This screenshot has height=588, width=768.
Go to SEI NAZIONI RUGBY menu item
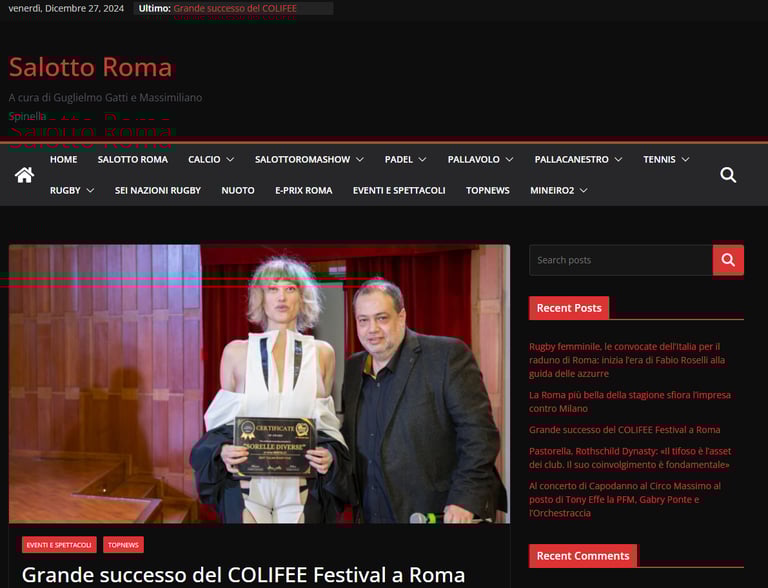tap(158, 191)
